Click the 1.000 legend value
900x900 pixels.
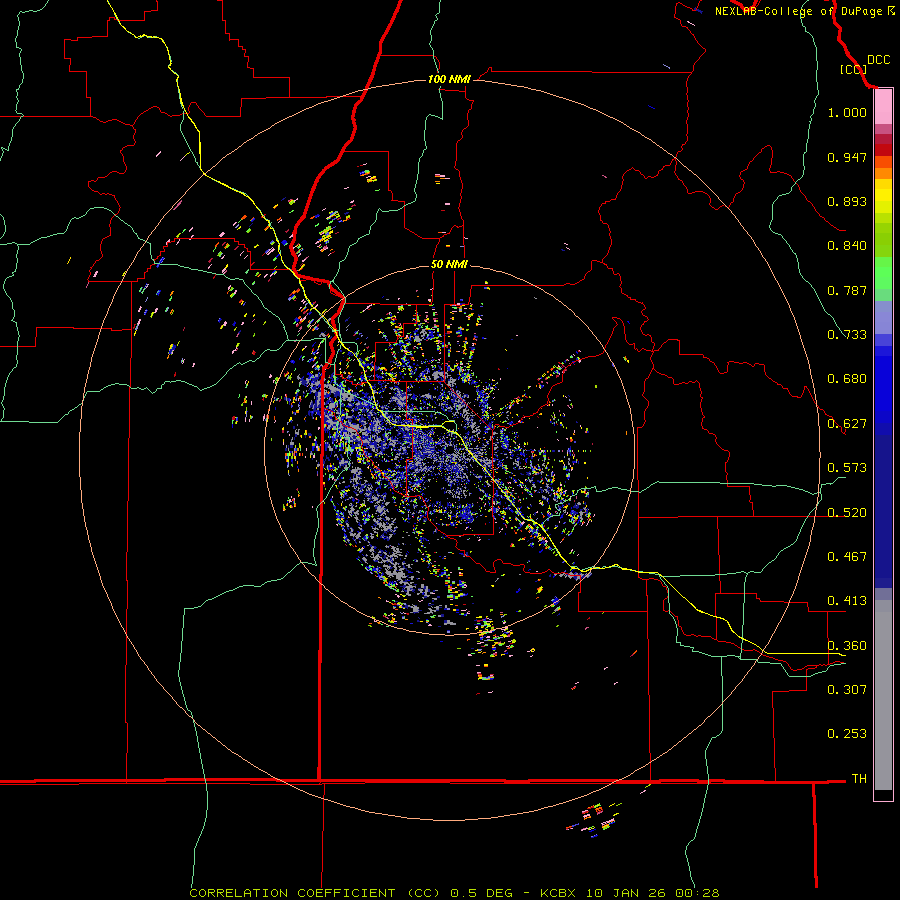847,112
